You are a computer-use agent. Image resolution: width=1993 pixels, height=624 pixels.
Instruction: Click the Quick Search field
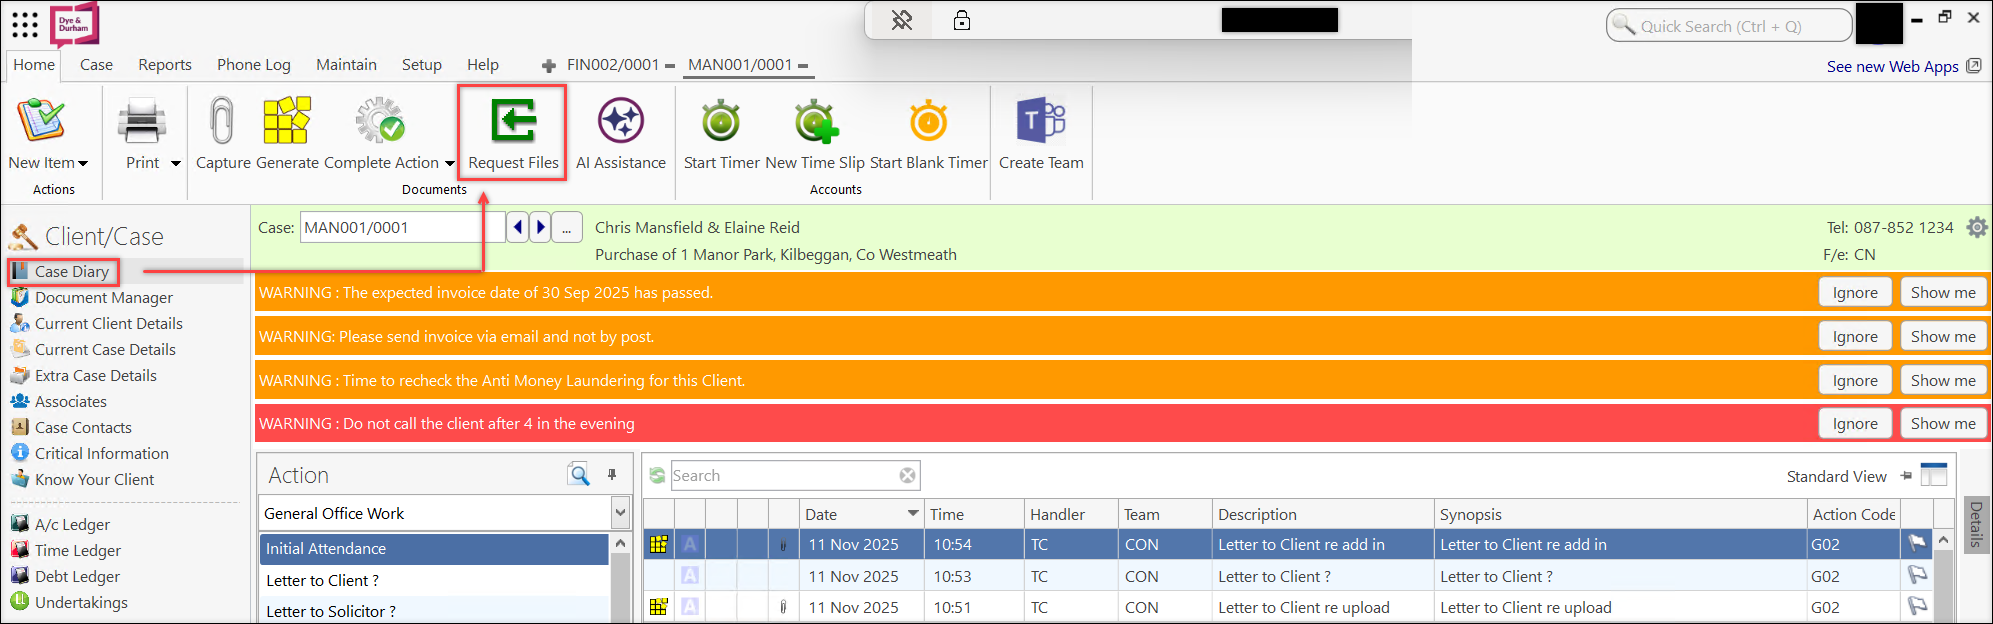[x=1730, y=26]
